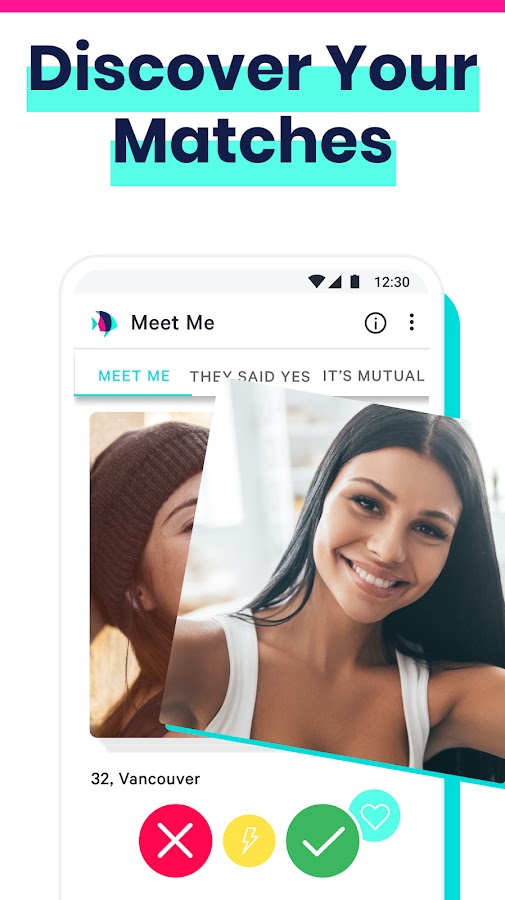Tap the red X reject button
Viewport: 505px width, 900px height.
(x=176, y=841)
